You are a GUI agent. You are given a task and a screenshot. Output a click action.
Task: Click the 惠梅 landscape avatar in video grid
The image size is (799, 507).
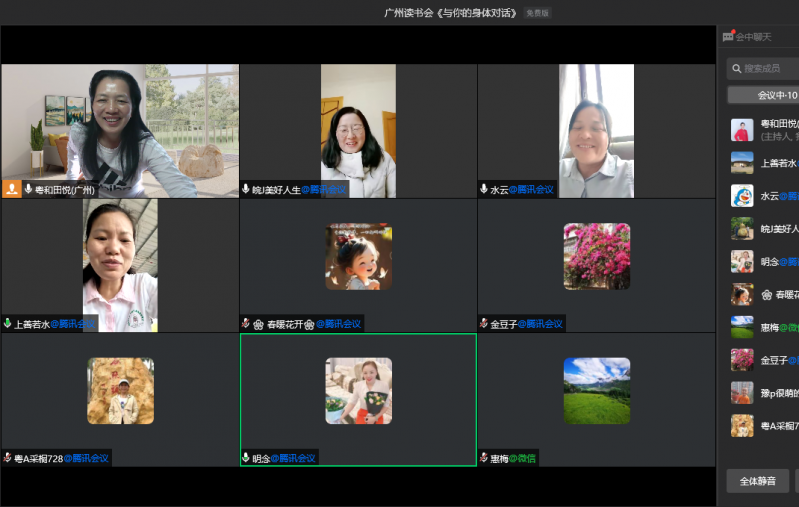597,390
